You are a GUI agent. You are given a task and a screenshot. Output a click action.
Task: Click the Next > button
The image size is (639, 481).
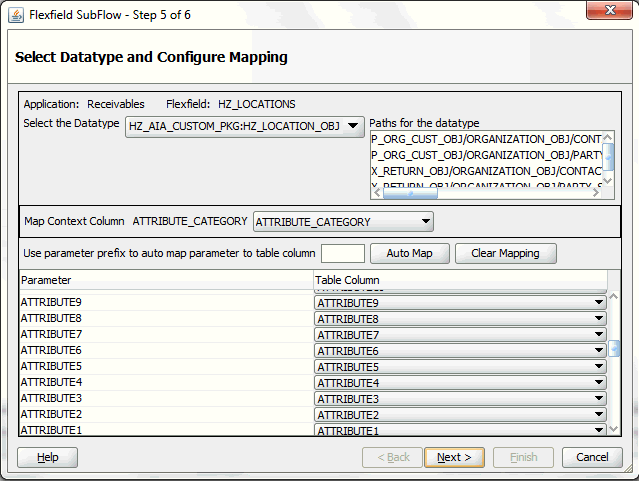point(454,457)
